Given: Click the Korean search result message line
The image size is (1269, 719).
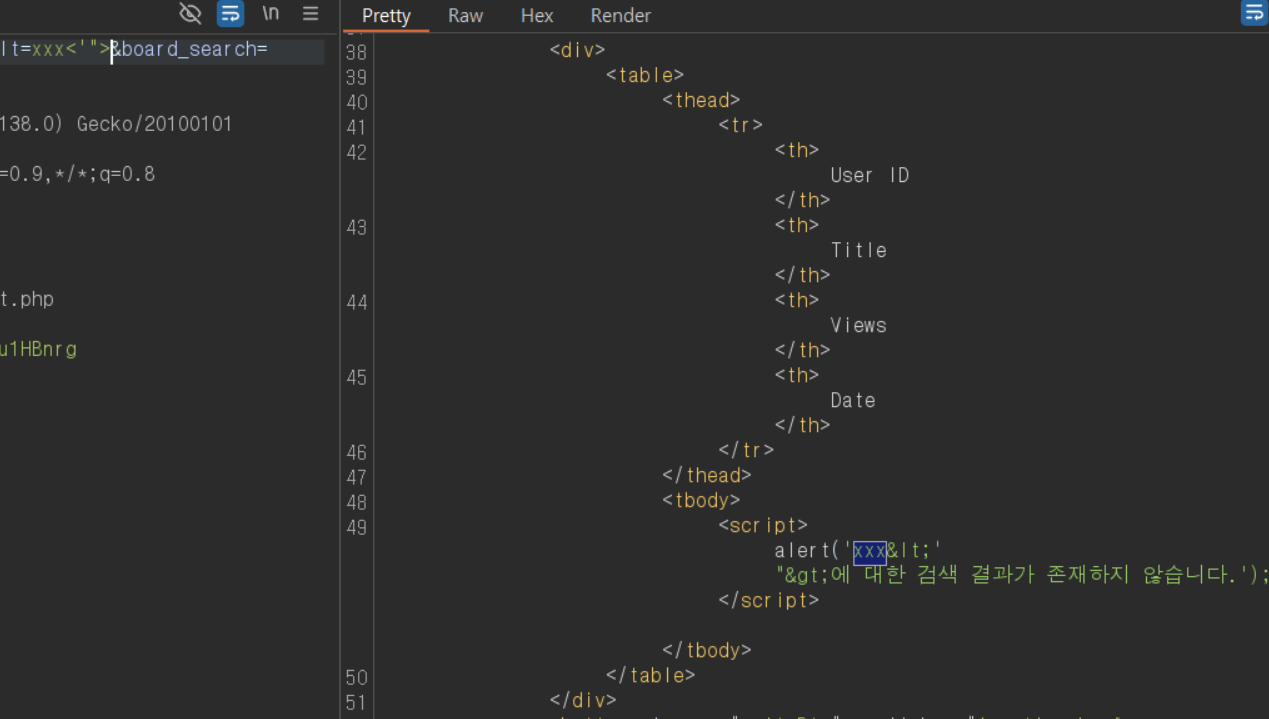Looking at the screenshot, I should tap(1022, 575).
